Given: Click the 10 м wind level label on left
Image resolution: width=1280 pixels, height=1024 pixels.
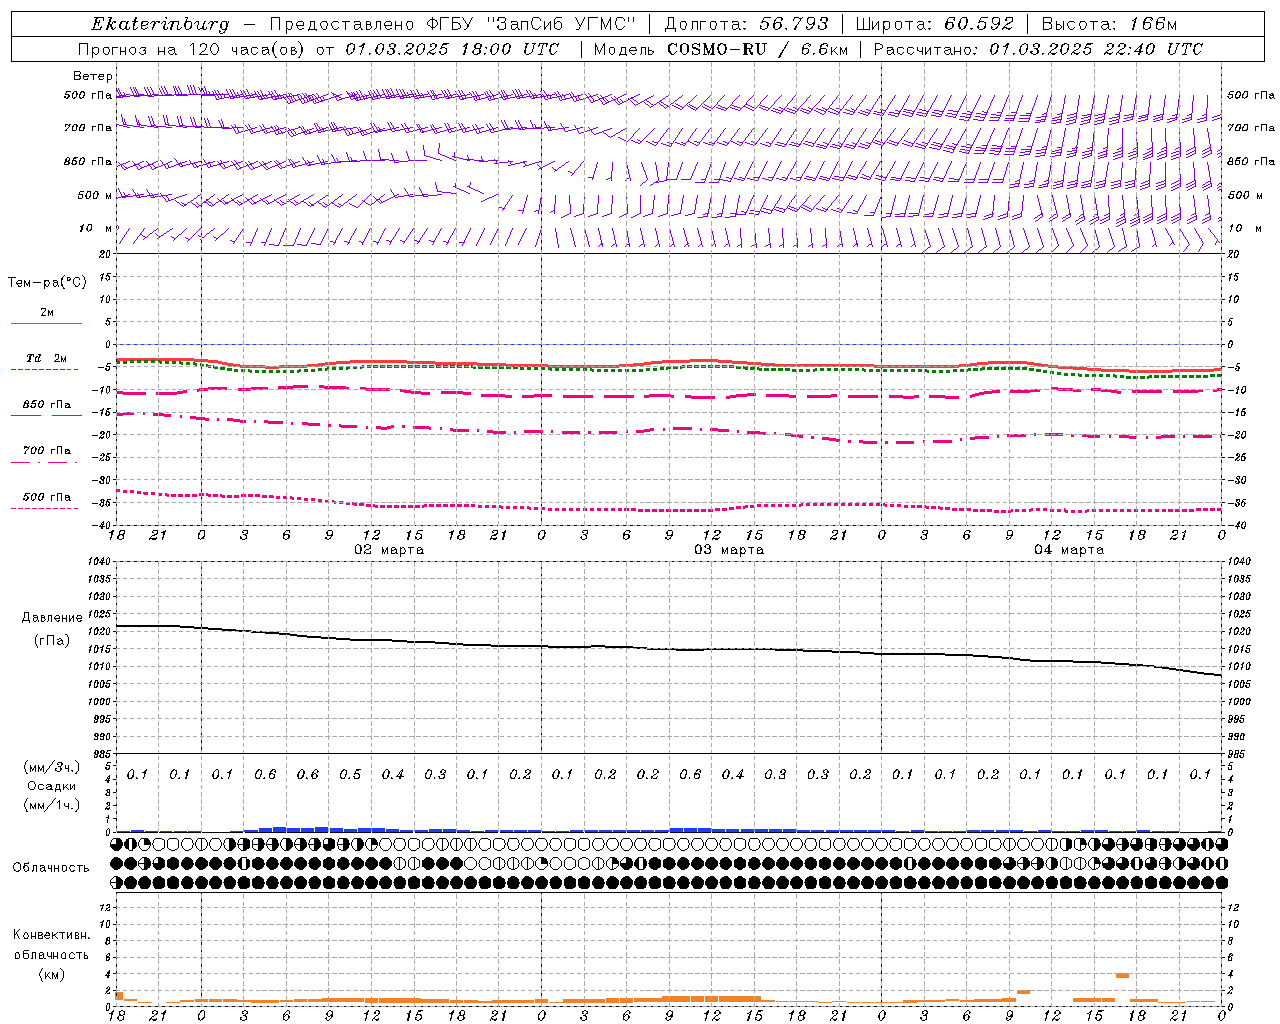Looking at the screenshot, I should click(x=95, y=228).
